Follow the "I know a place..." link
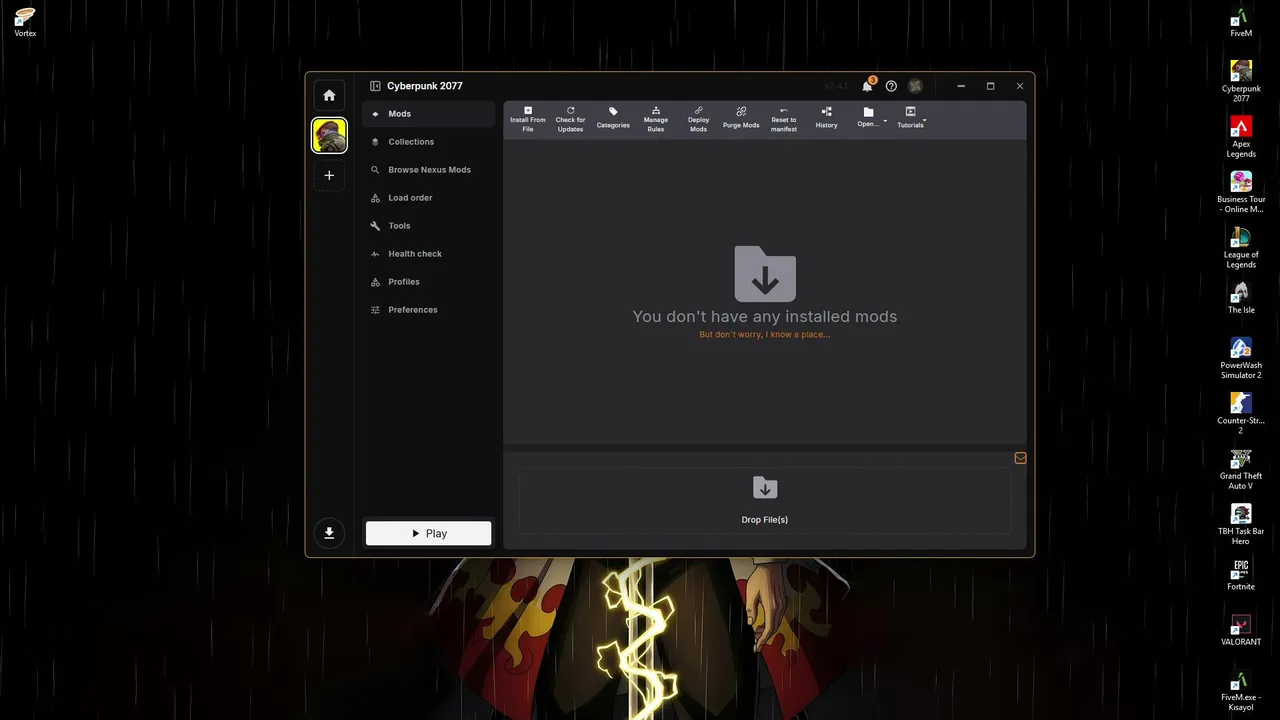 [x=765, y=334]
